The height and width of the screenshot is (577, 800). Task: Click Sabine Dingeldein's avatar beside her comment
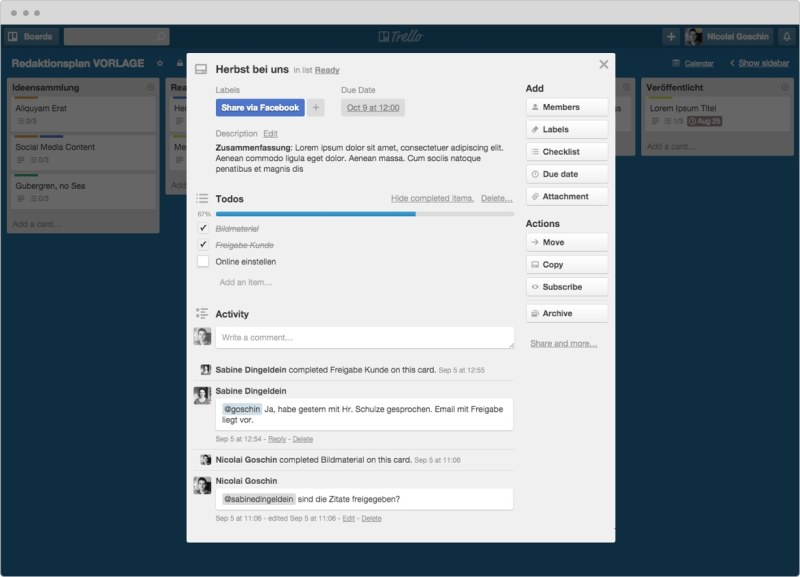[x=202, y=395]
